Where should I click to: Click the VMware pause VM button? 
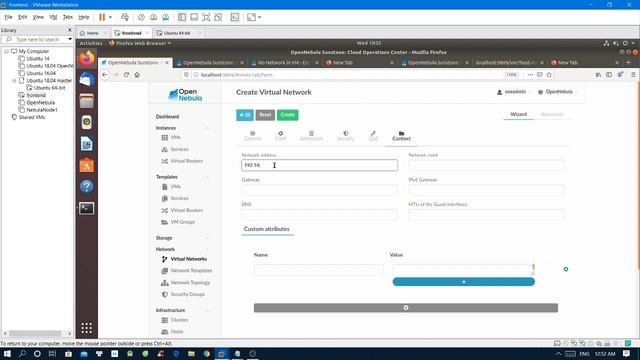tap(102, 17)
